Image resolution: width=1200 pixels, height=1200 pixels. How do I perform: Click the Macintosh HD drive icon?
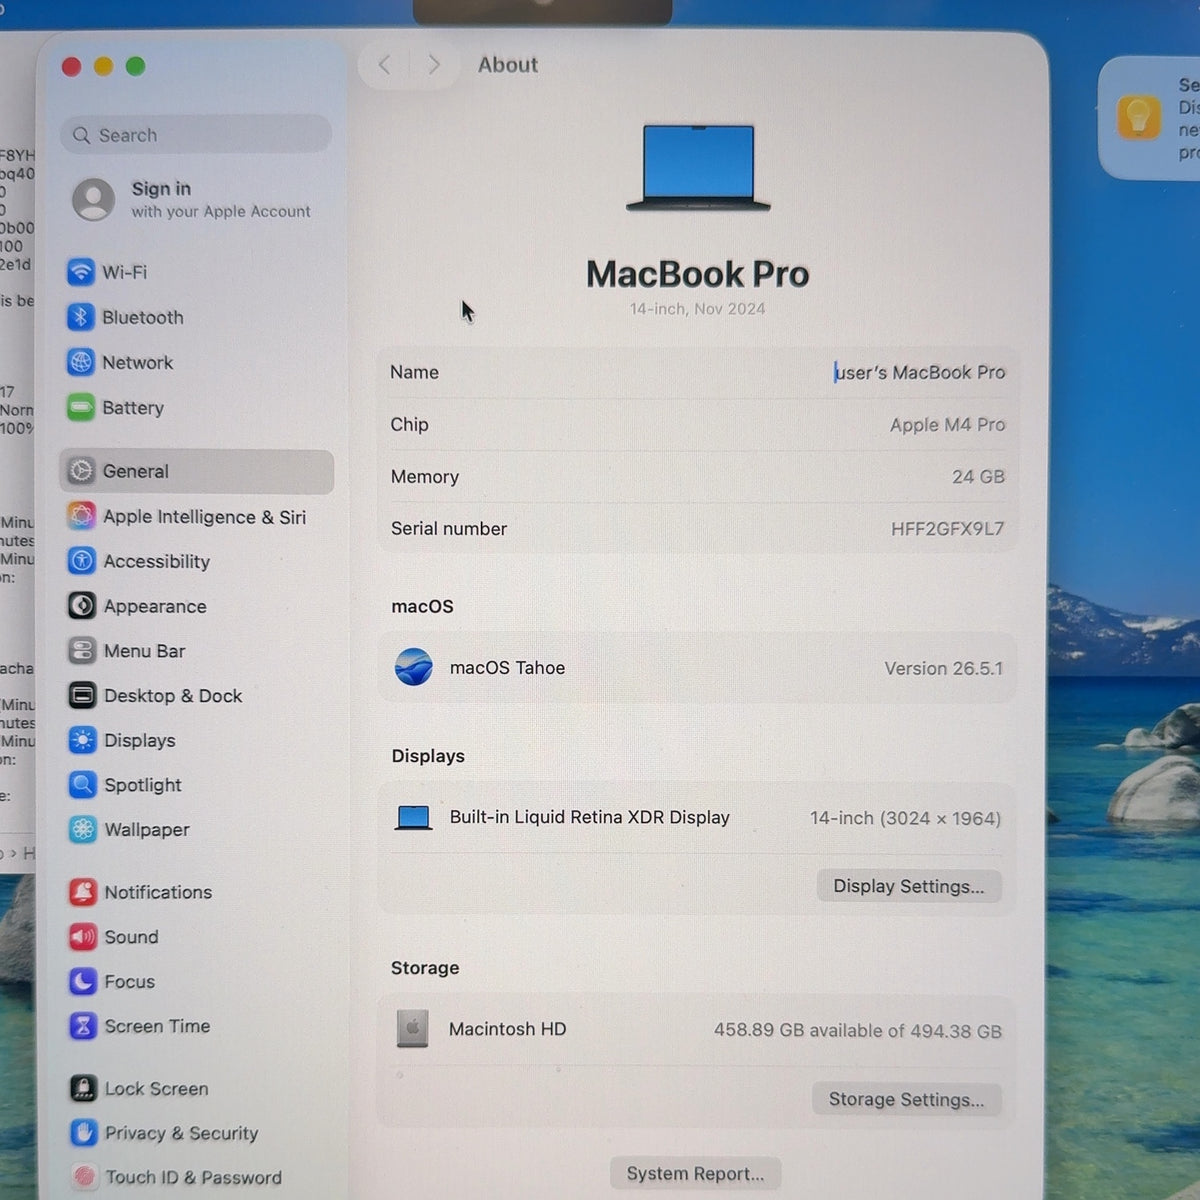(x=412, y=1028)
